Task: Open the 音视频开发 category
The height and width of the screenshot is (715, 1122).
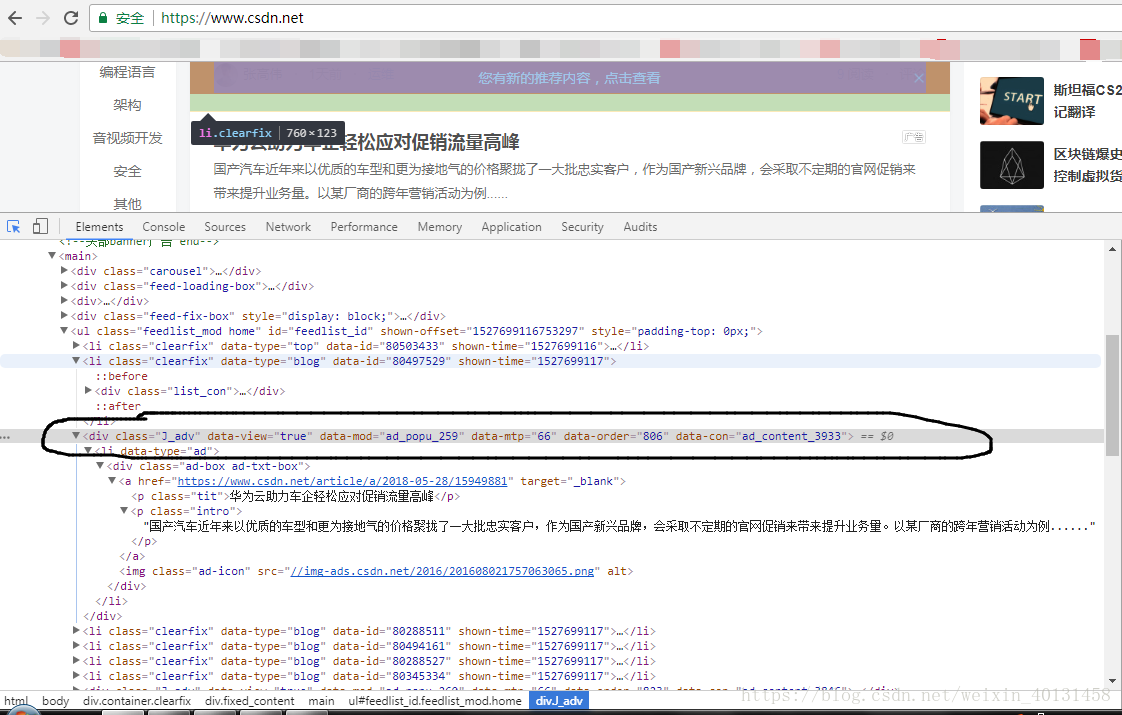Action: tap(127, 138)
